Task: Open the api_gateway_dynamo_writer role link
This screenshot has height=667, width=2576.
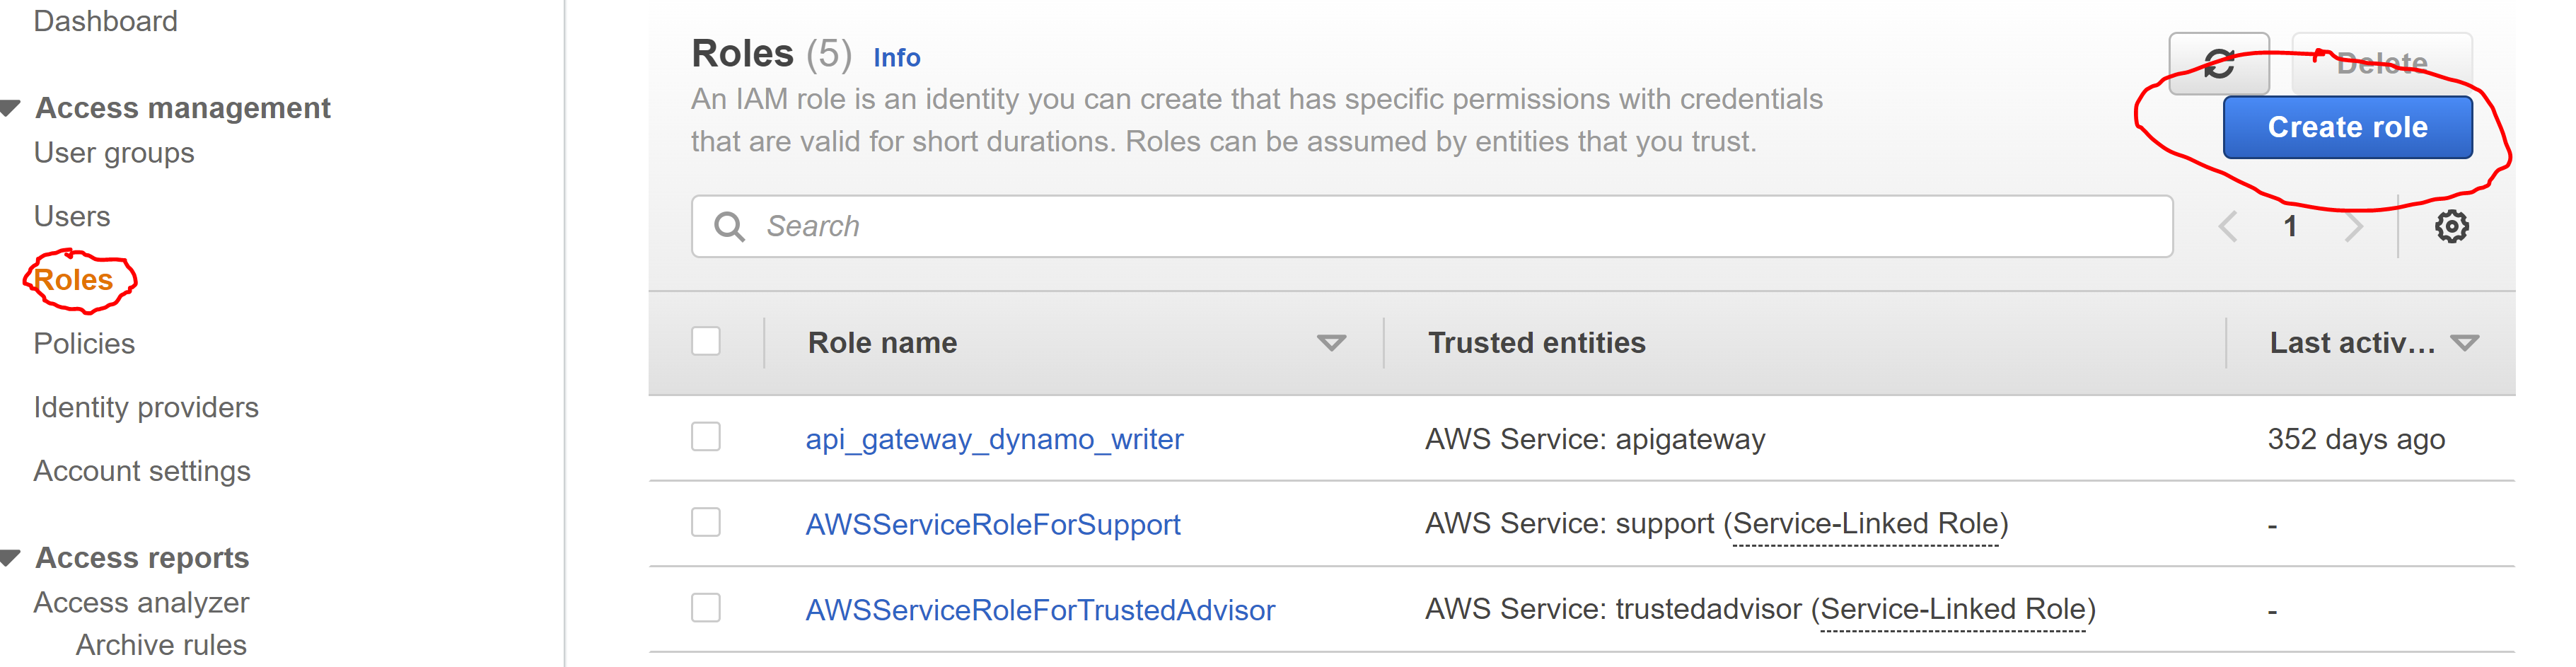Action: pyautogui.click(x=994, y=439)
